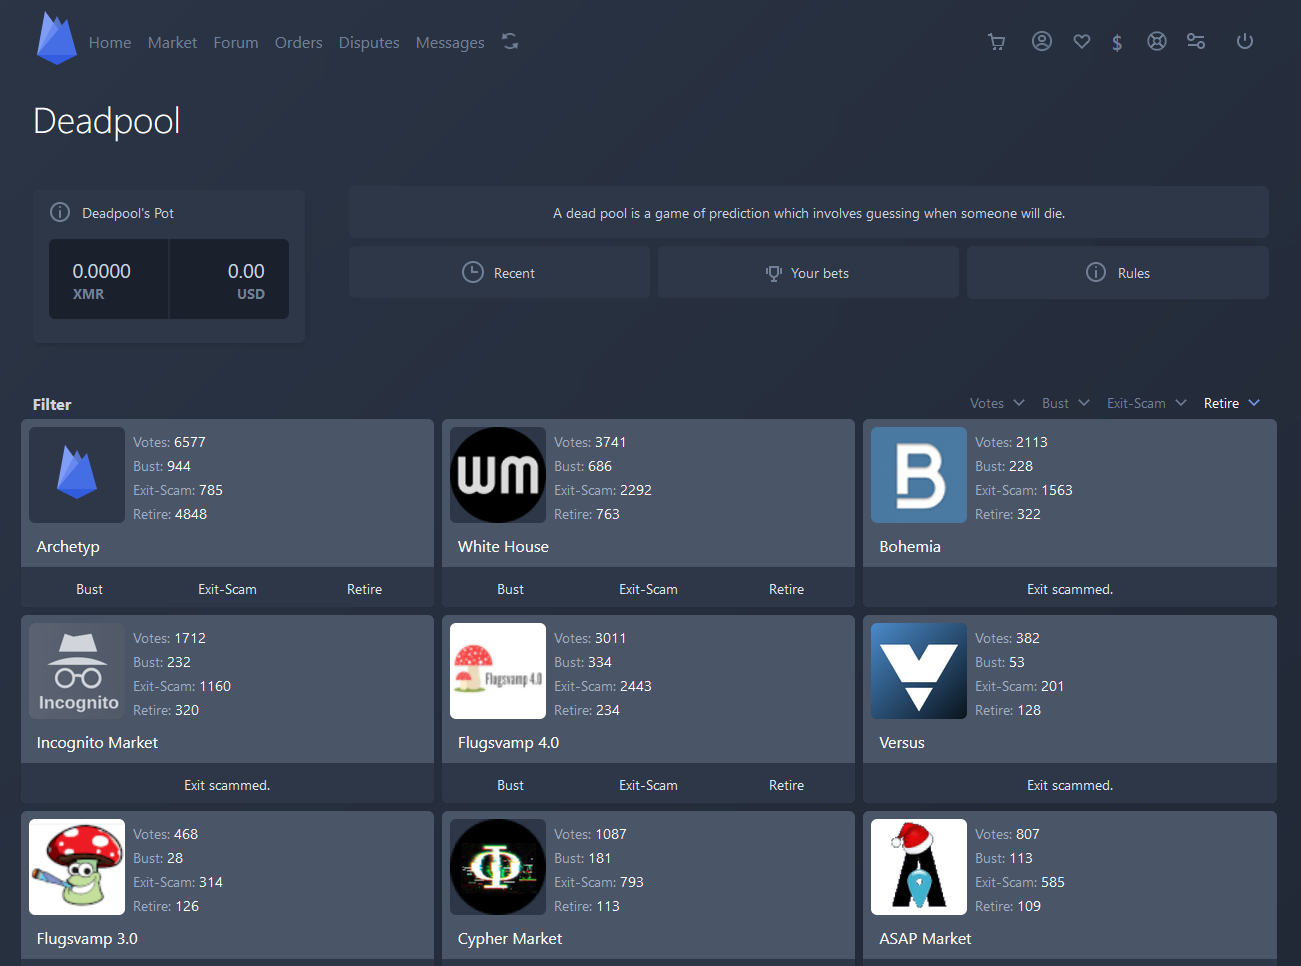Show Recent deadpool bets
This screenshot has width=1301, height=966.
pyautogui.click(x=499, y=273)
